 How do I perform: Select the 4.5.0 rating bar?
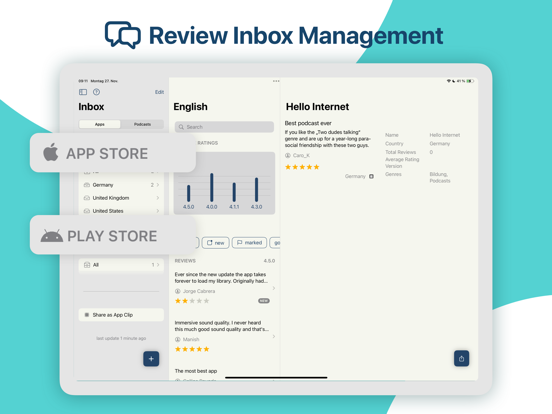coord(188,194)
